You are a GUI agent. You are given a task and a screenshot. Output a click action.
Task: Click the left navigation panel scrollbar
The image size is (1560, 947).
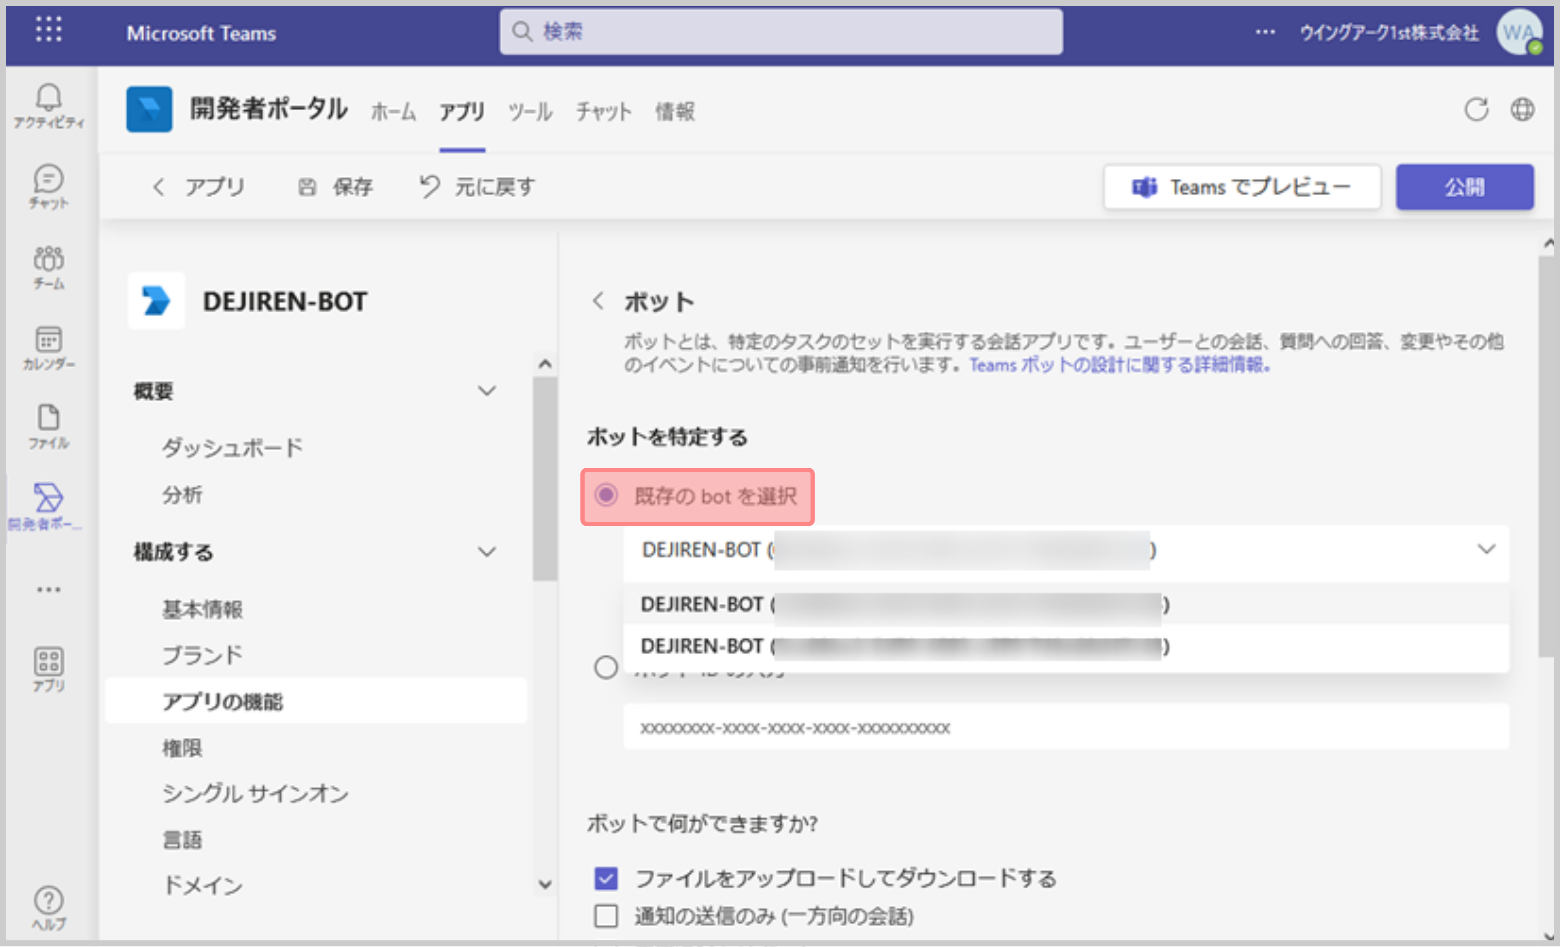tap(544, 480)
